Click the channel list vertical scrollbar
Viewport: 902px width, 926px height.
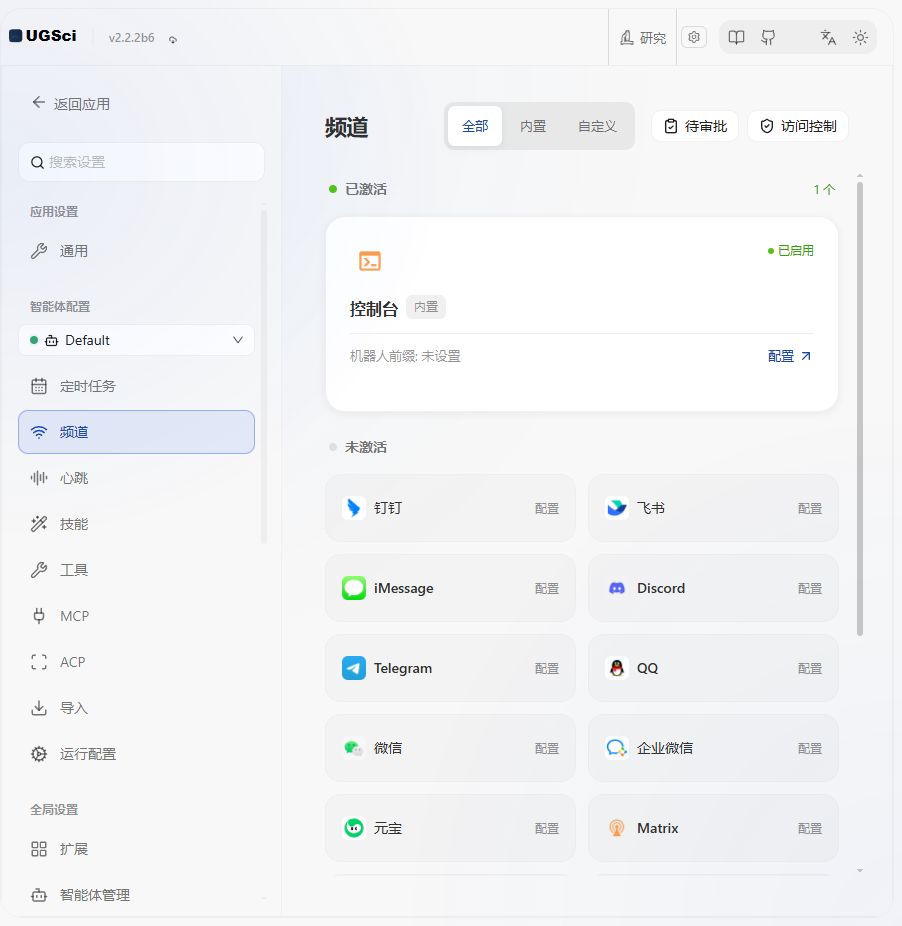pyautogui.click(x=860, y=409)
